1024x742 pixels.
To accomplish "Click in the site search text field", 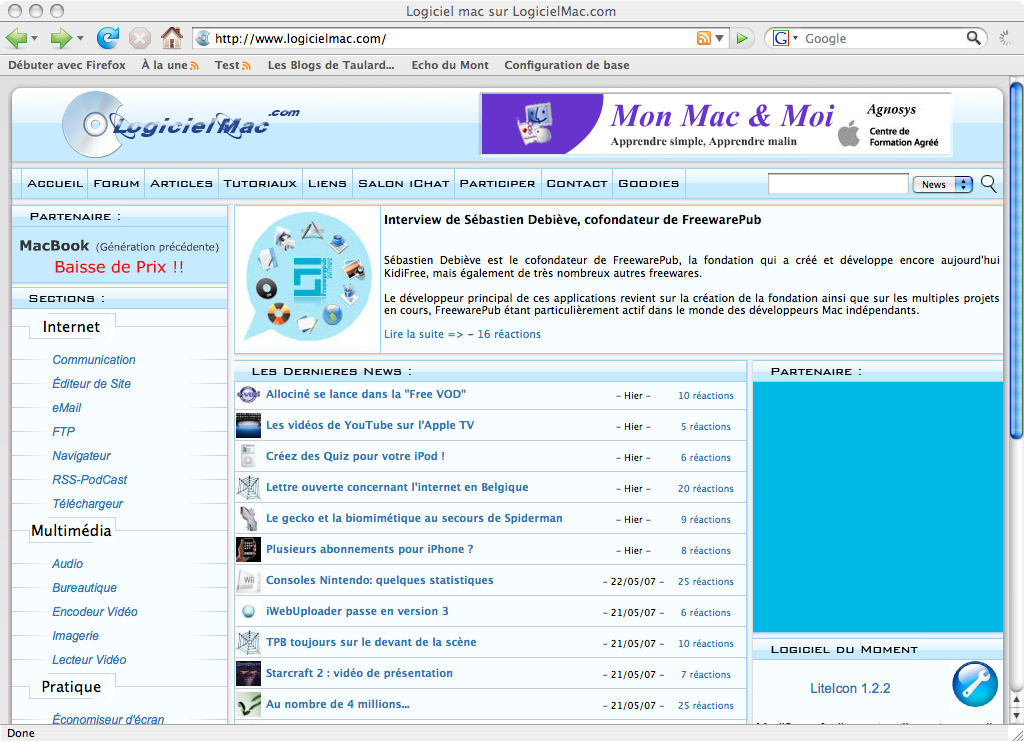I will [x=838, y=184].
